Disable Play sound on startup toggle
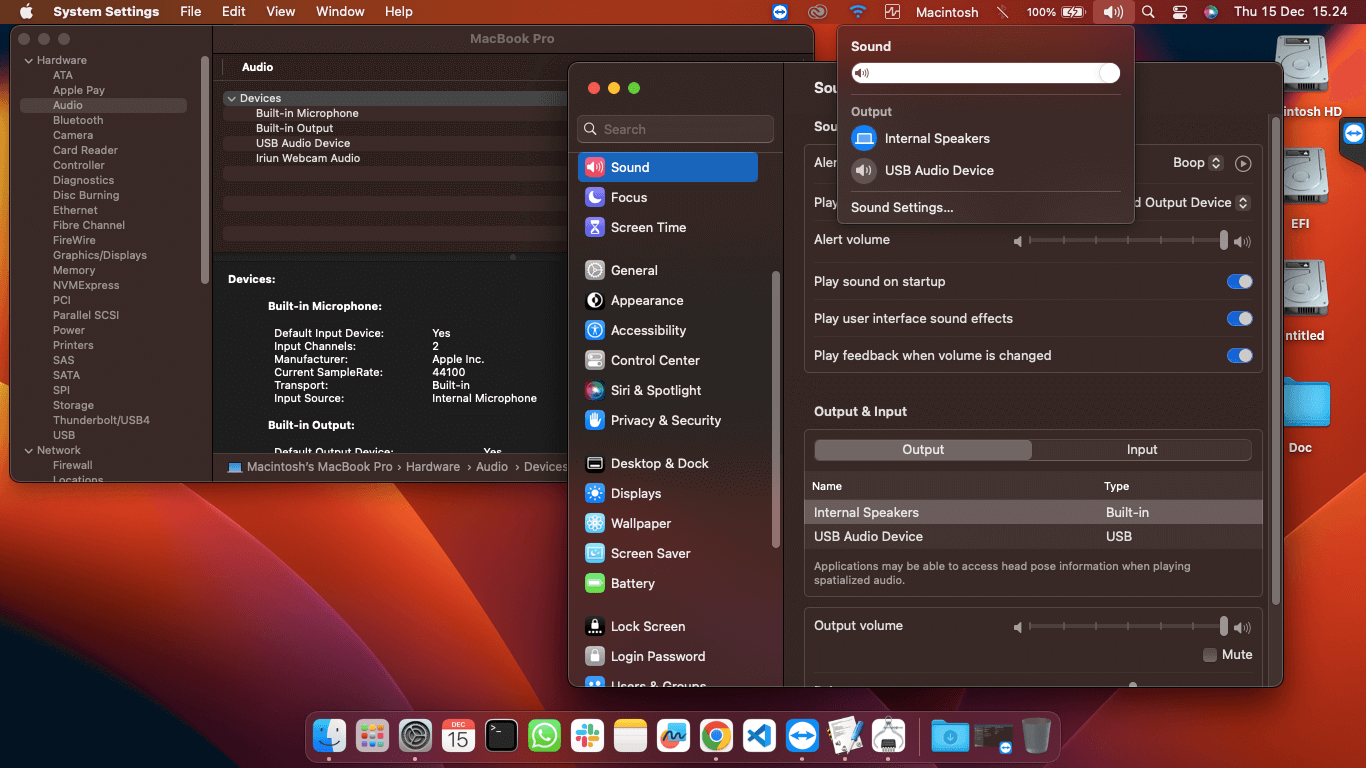Screen dimensions: 1366x768 [1240, 282]
